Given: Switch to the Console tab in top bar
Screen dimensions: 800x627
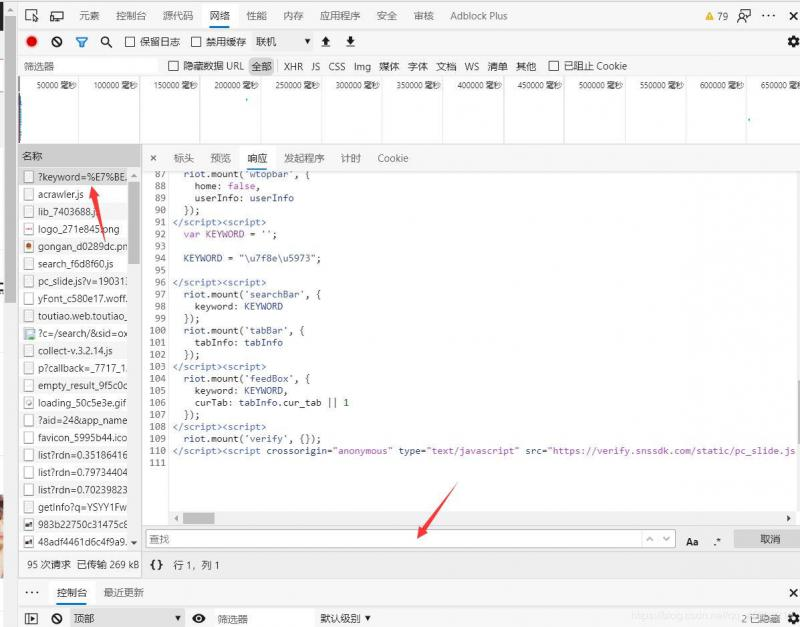Looking at the screenshot, I should tap(131, 16).
